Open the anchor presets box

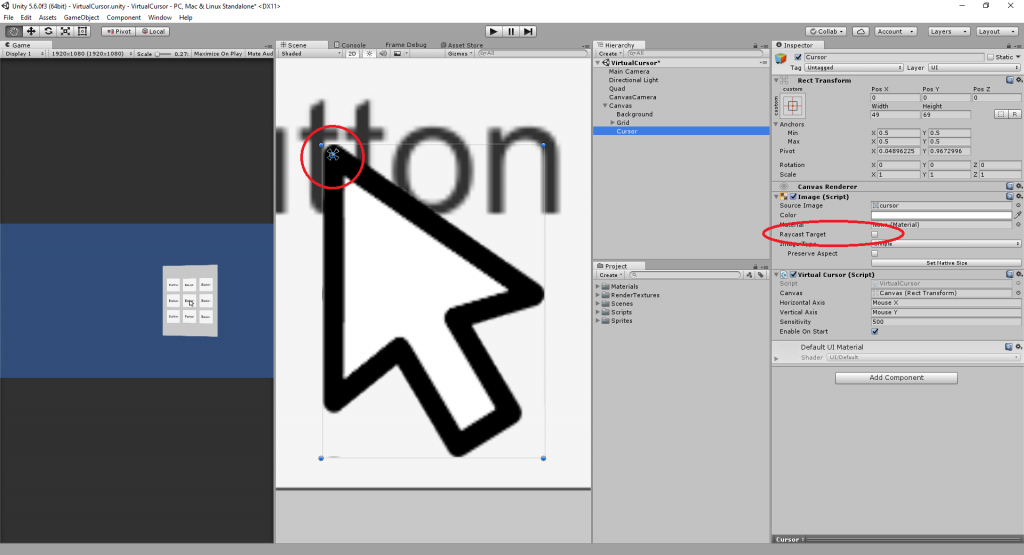point(792,105)
